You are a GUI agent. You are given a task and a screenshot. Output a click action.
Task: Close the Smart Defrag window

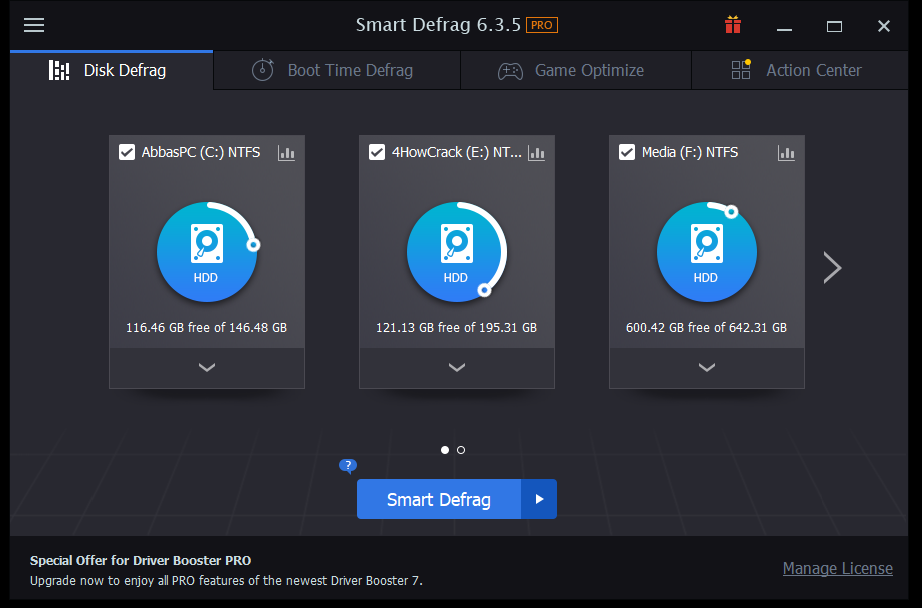coord(884,26)
